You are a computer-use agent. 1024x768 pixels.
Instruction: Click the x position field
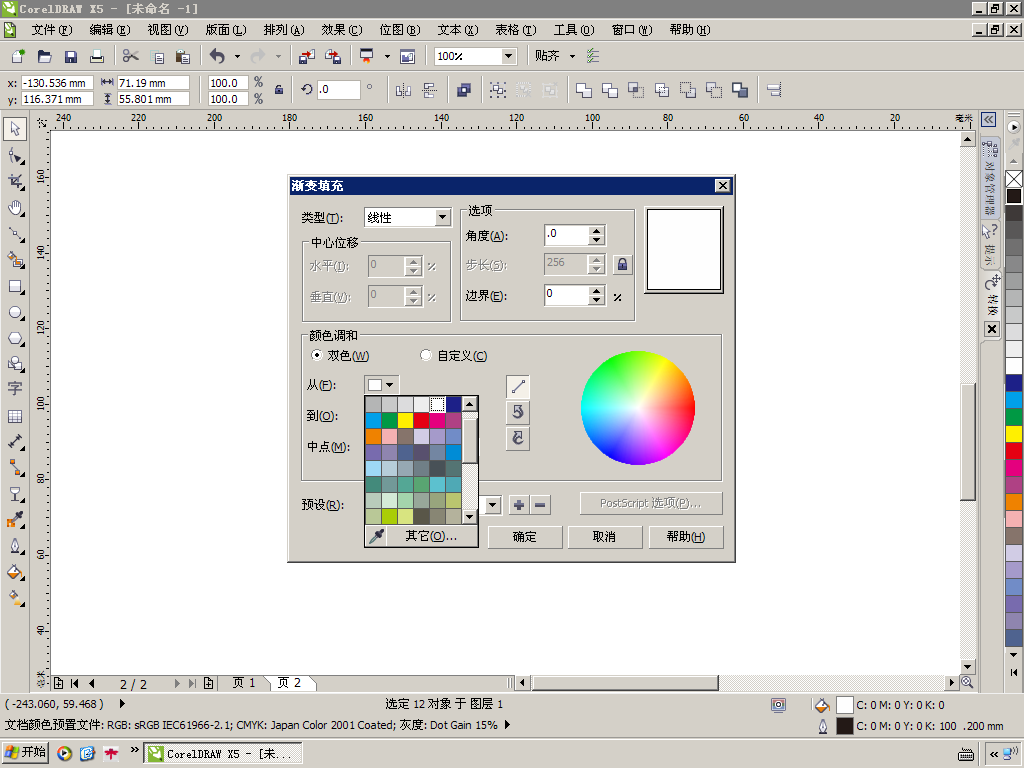[57, 83]
